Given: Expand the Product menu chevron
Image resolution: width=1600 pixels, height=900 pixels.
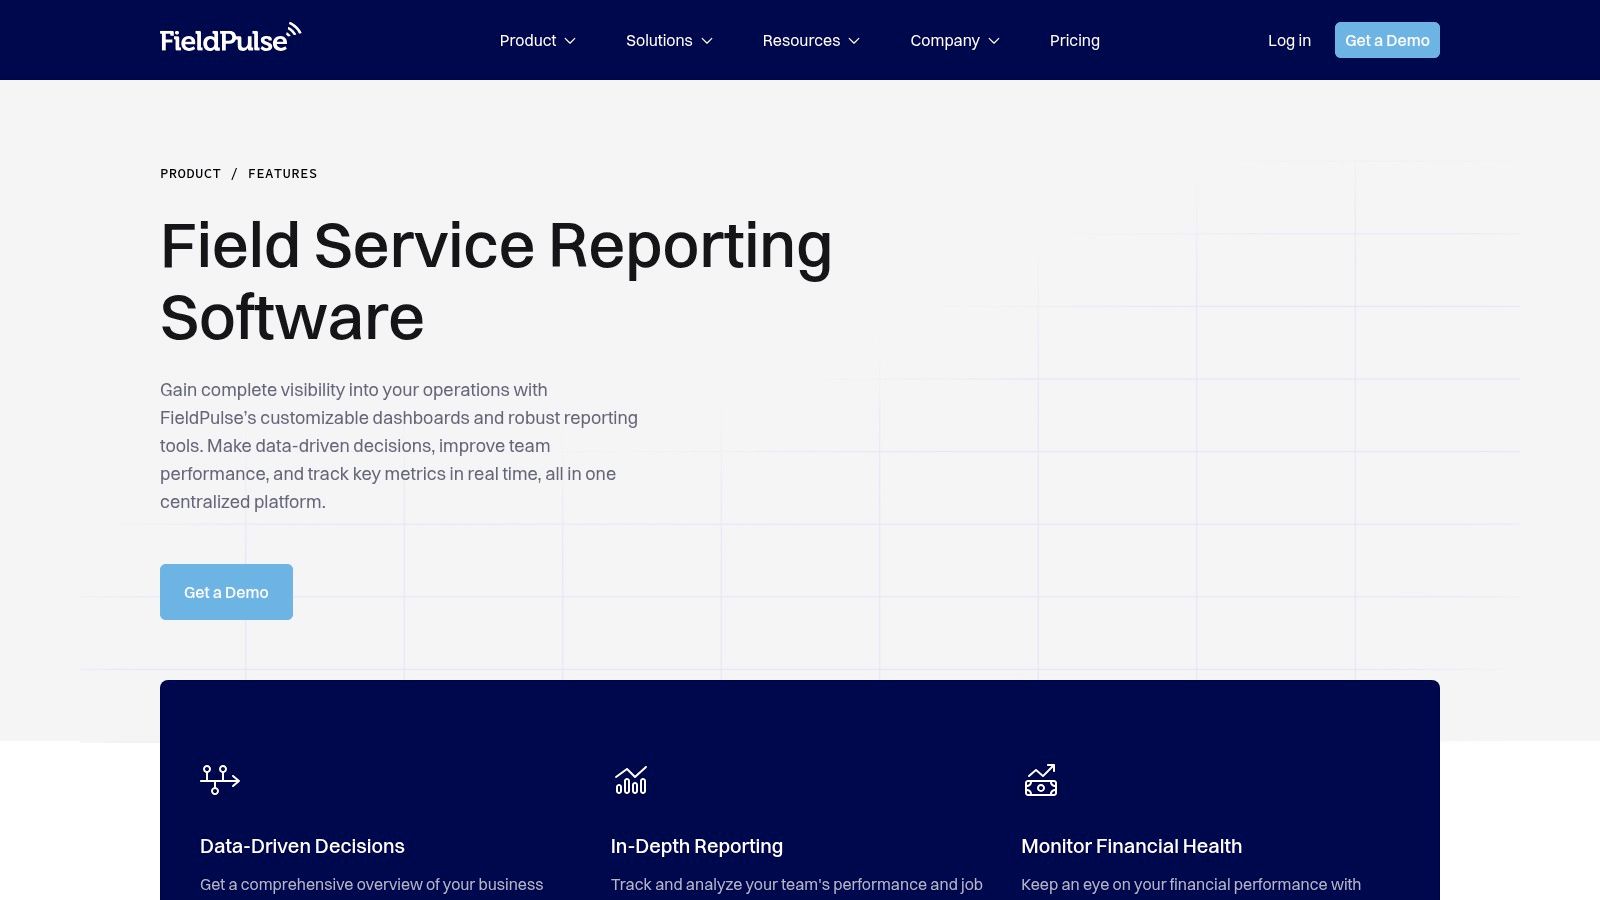Looking at the screenshot, I should click(x=570, y=41).
